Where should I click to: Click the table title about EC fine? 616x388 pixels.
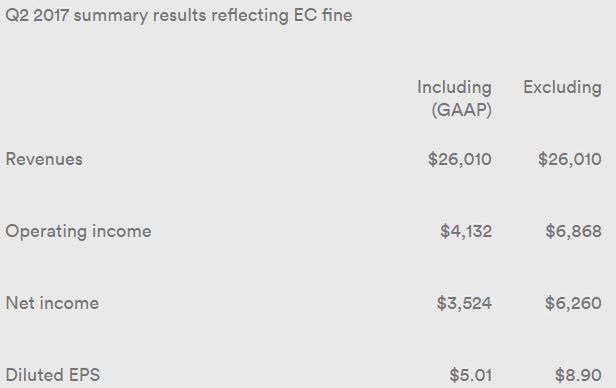179,16
